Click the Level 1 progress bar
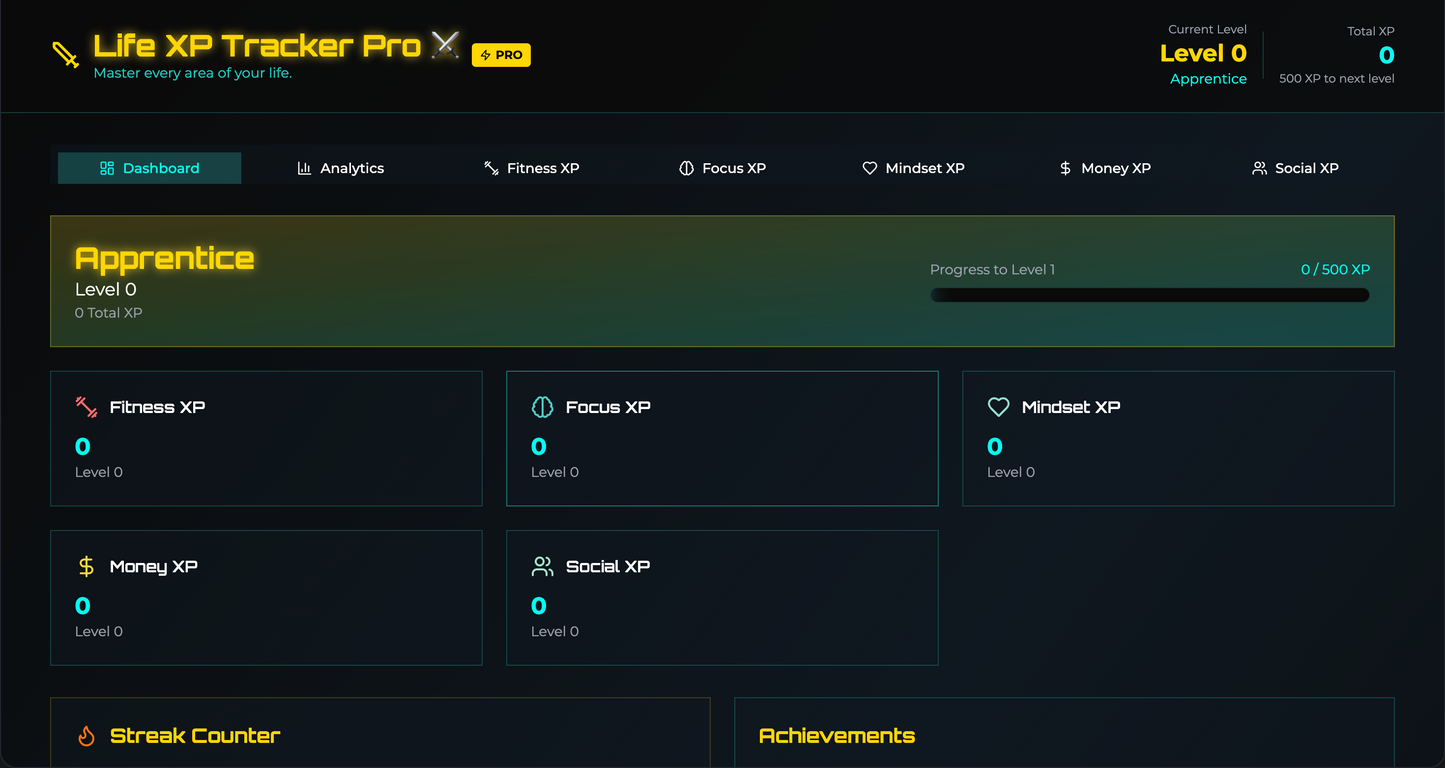The width and height of the screenshot is (1445, 768). (x=1149, y=294)
